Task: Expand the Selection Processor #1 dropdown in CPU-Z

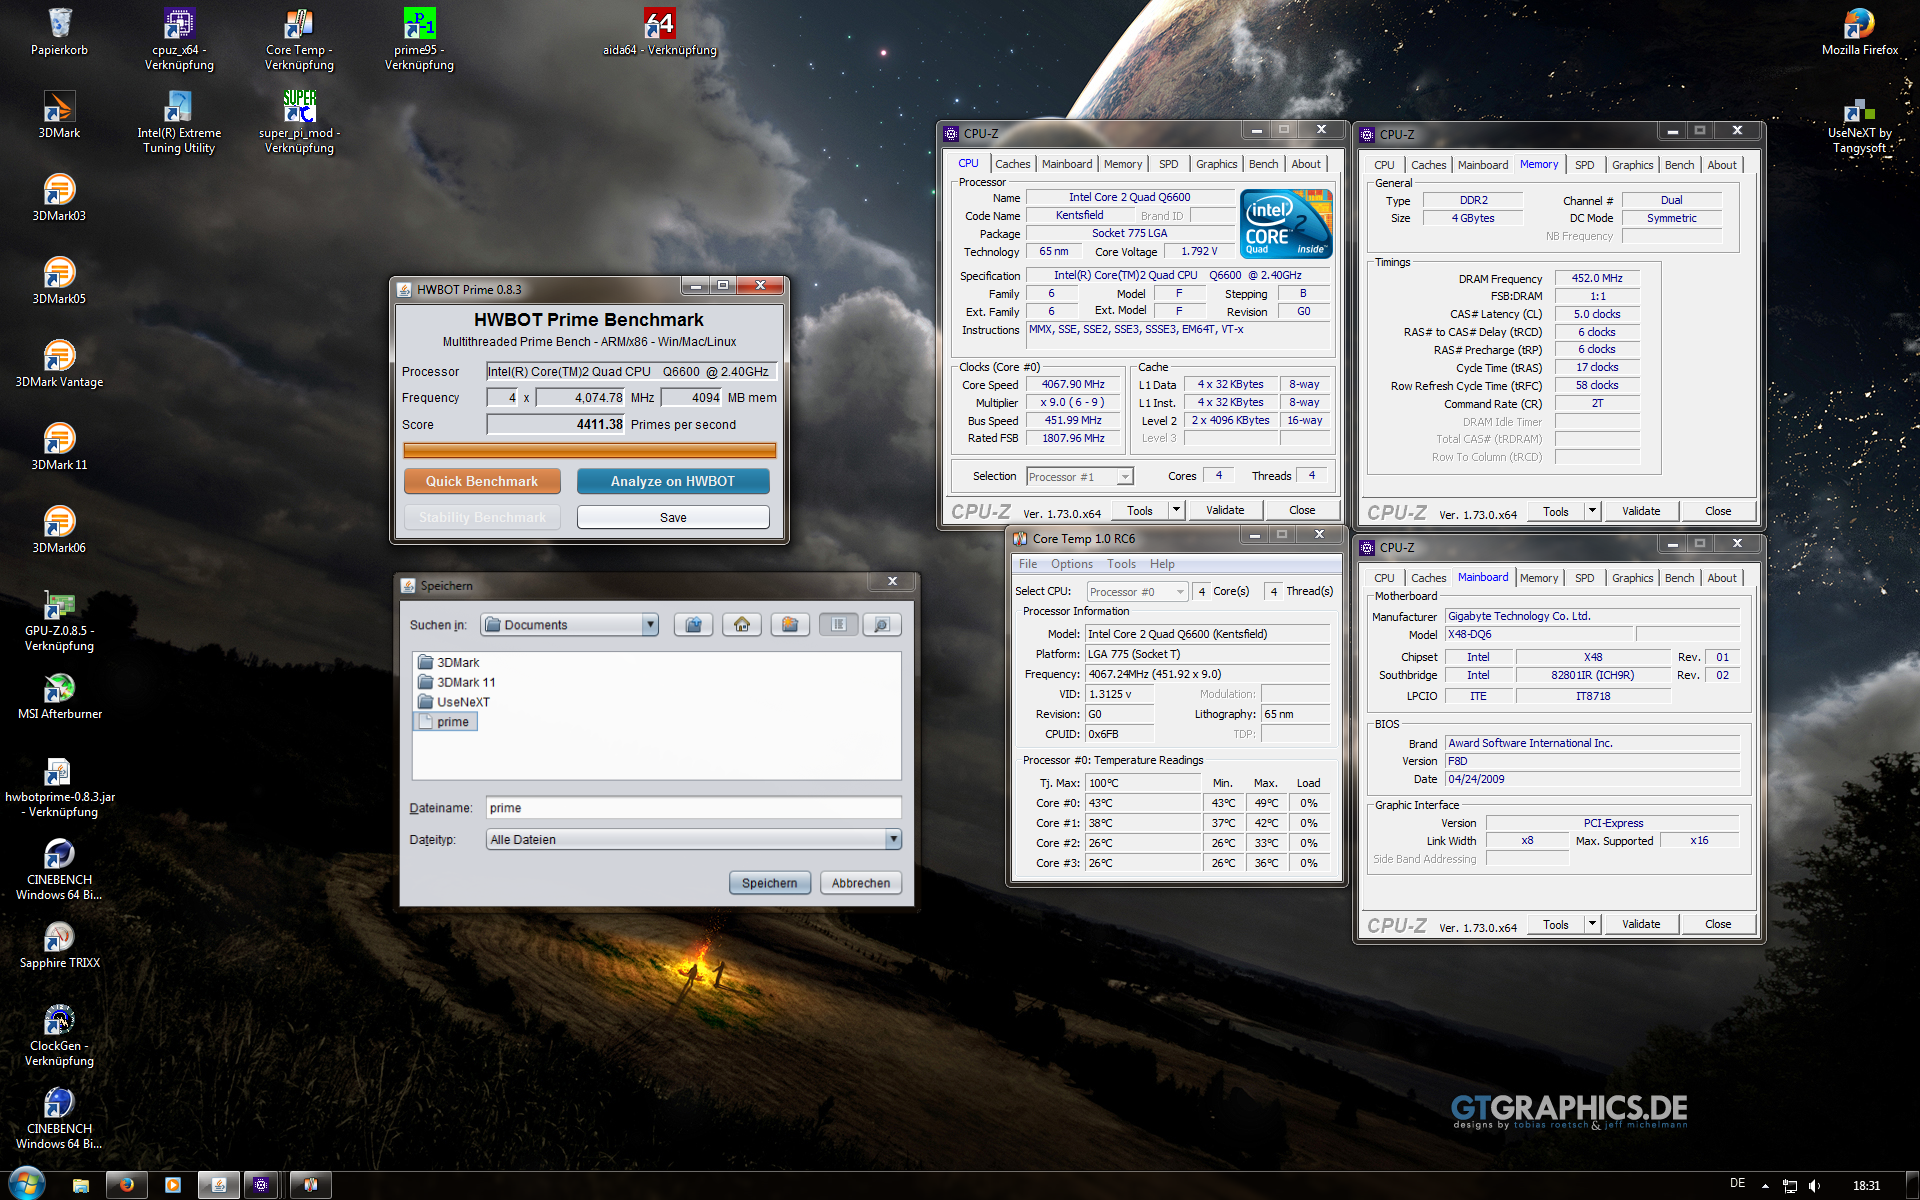Action: click(1125, 477)
